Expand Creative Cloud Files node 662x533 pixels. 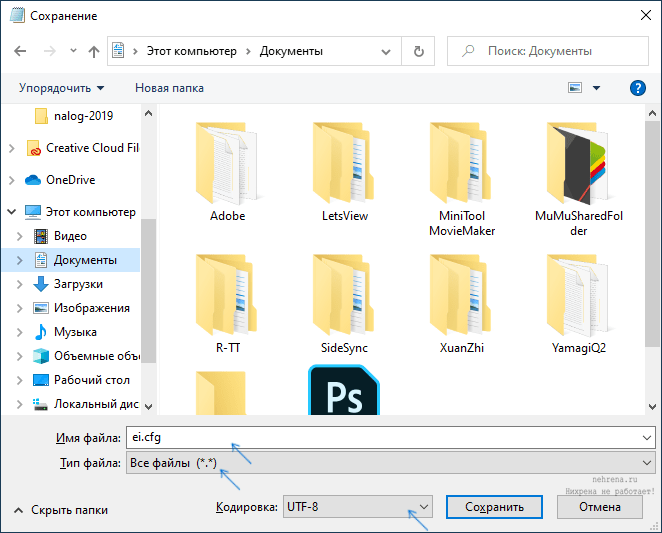(12, 148)
